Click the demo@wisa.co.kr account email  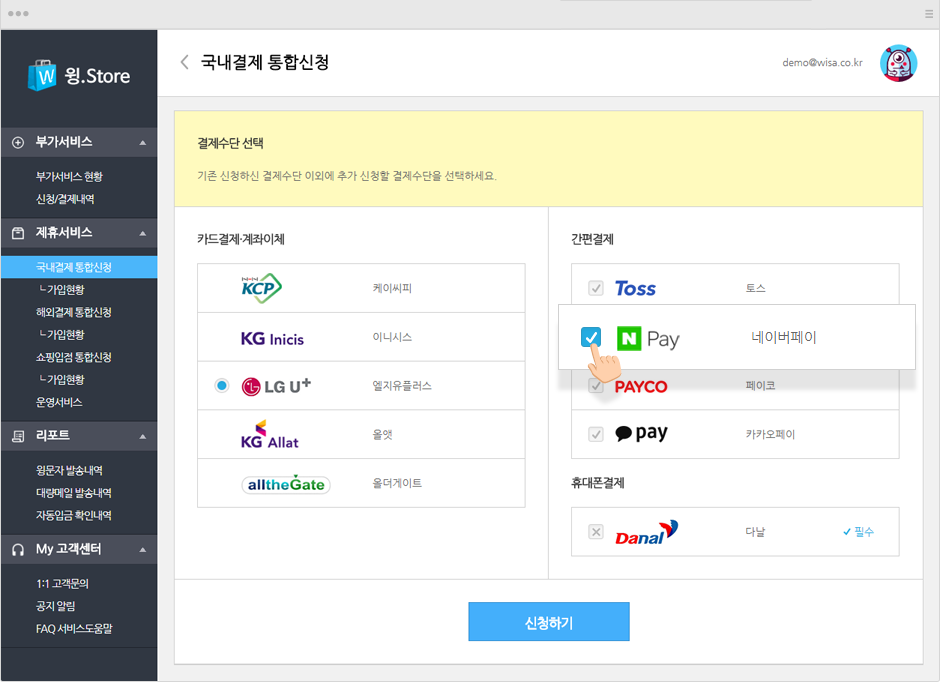822,62
